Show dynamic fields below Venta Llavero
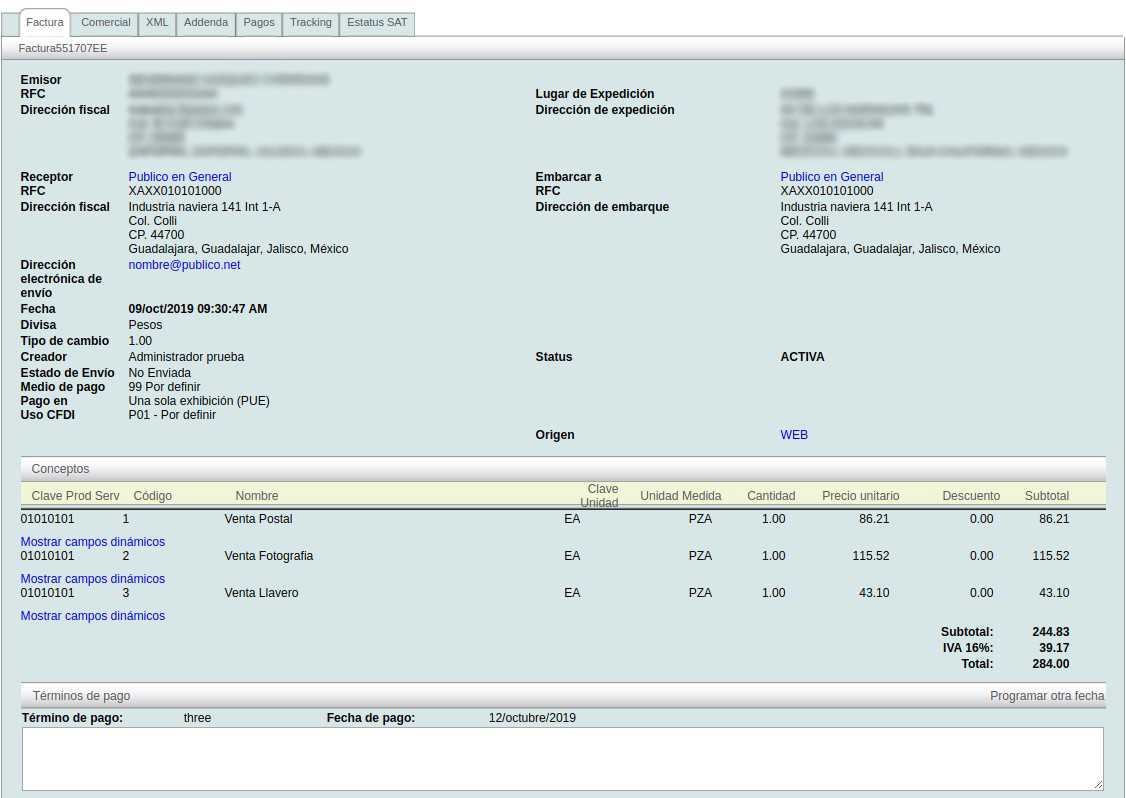The height and width of the screenshot is (798, 1126). [x=93, y=616]
